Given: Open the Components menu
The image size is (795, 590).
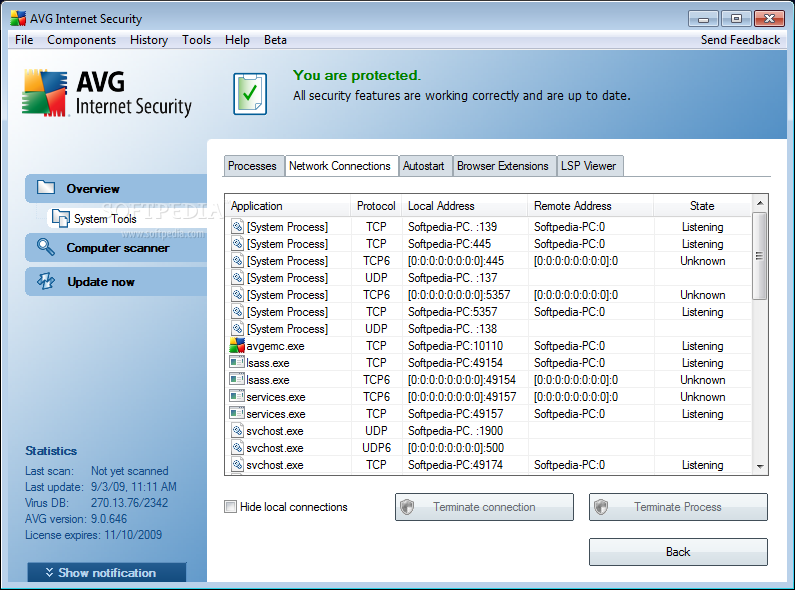Looking at the screenshot, I should point(81,40).
